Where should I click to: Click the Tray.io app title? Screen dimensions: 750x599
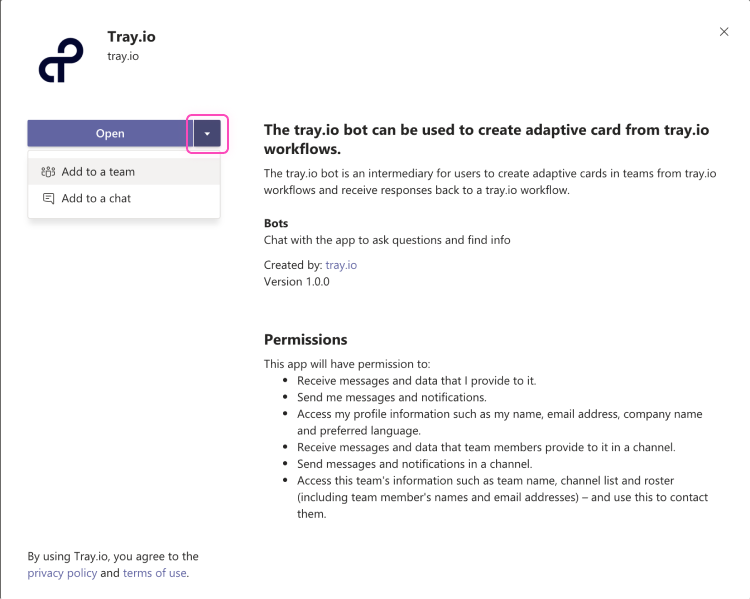(x=131, y=37)
